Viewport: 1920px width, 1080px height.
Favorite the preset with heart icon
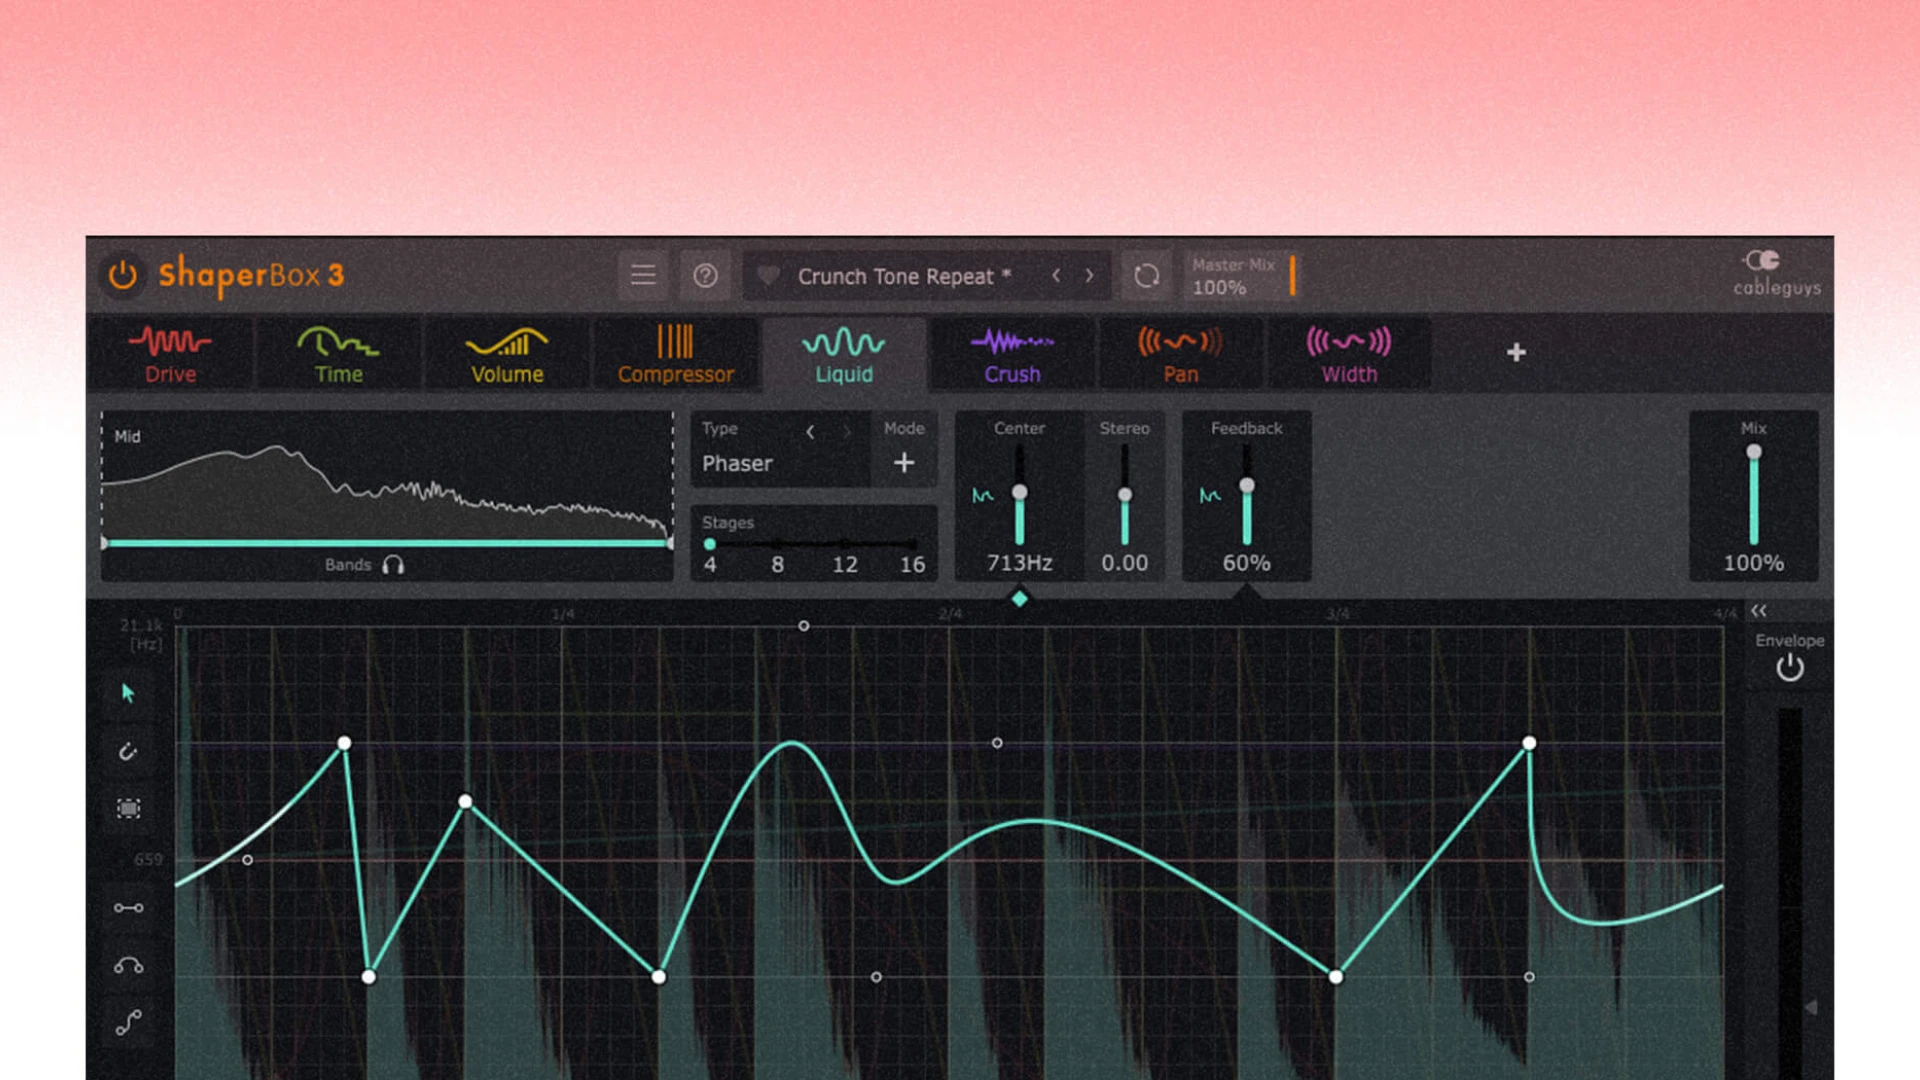pos(768,276)
